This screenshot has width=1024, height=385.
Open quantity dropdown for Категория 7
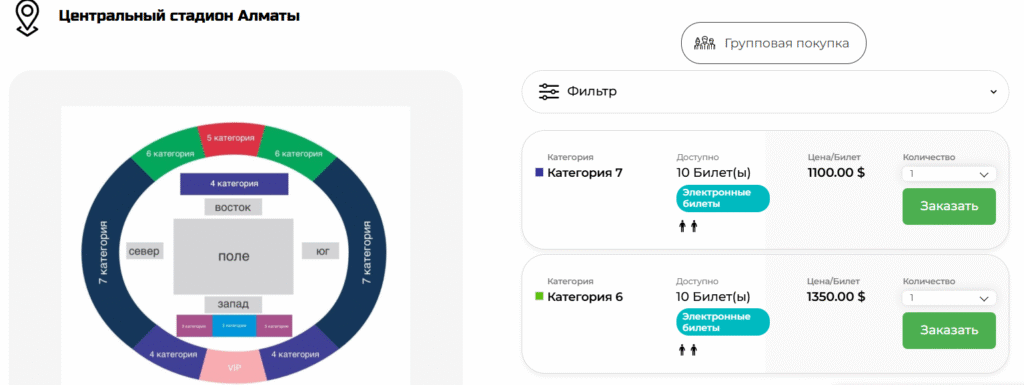tap(949, 174)
